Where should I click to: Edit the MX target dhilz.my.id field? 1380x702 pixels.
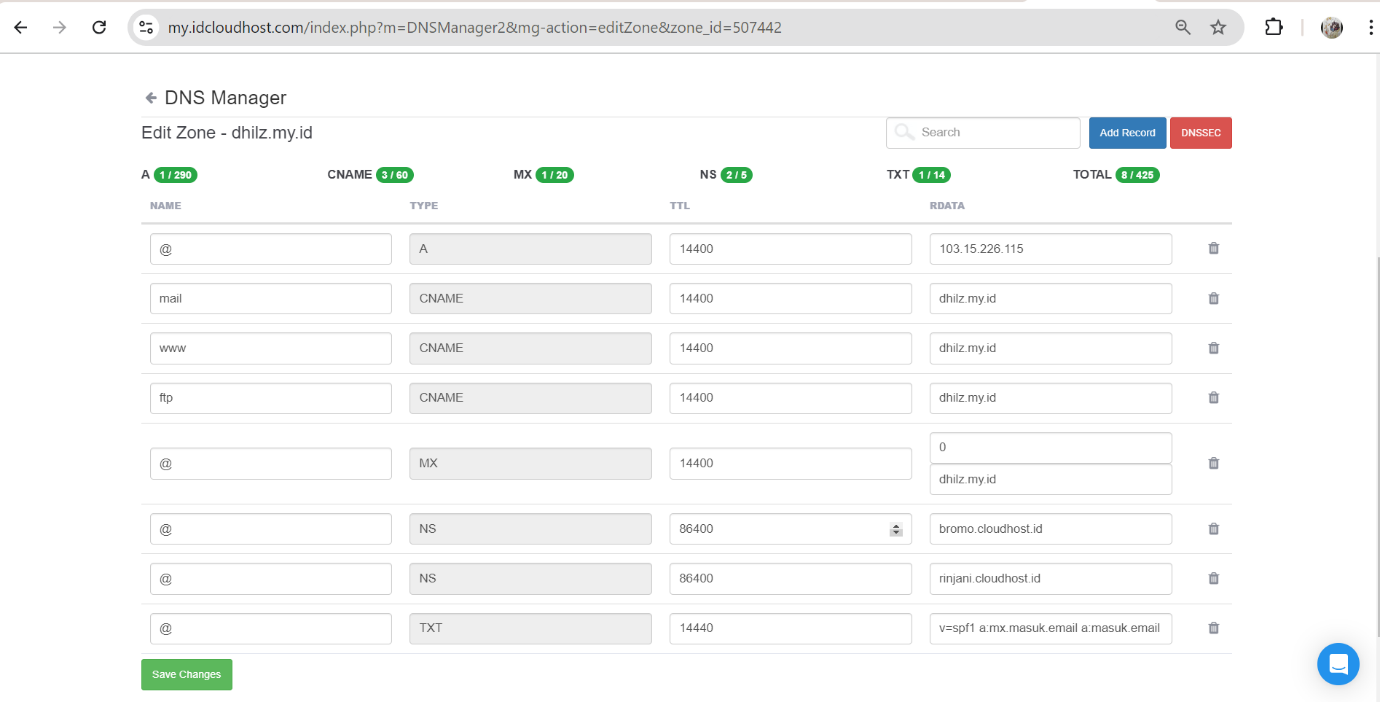pyautogui.click(x=1050, y=479)
